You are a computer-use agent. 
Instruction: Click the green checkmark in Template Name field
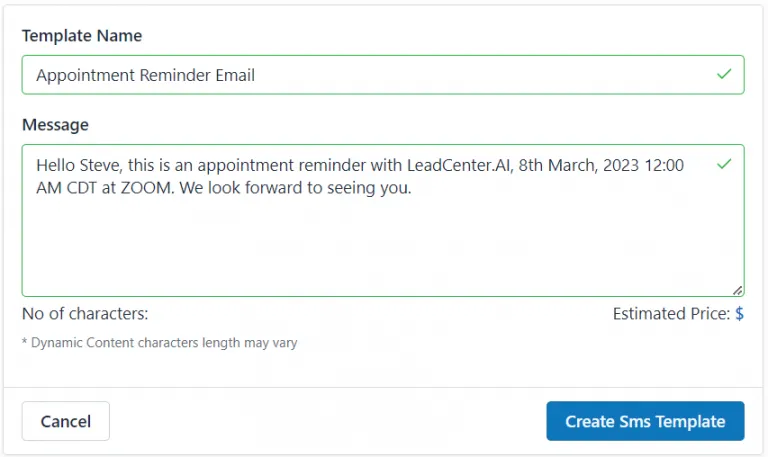click(724, 74)
